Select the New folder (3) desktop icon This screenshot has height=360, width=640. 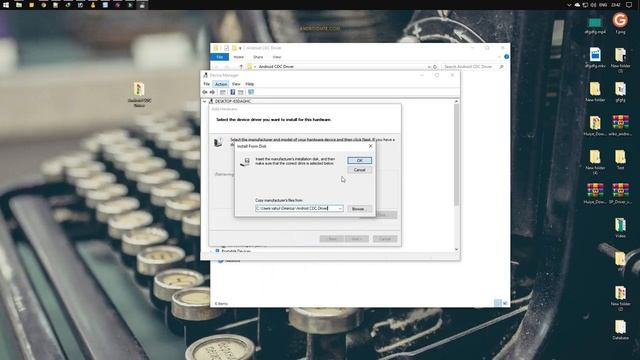(620, 60)
